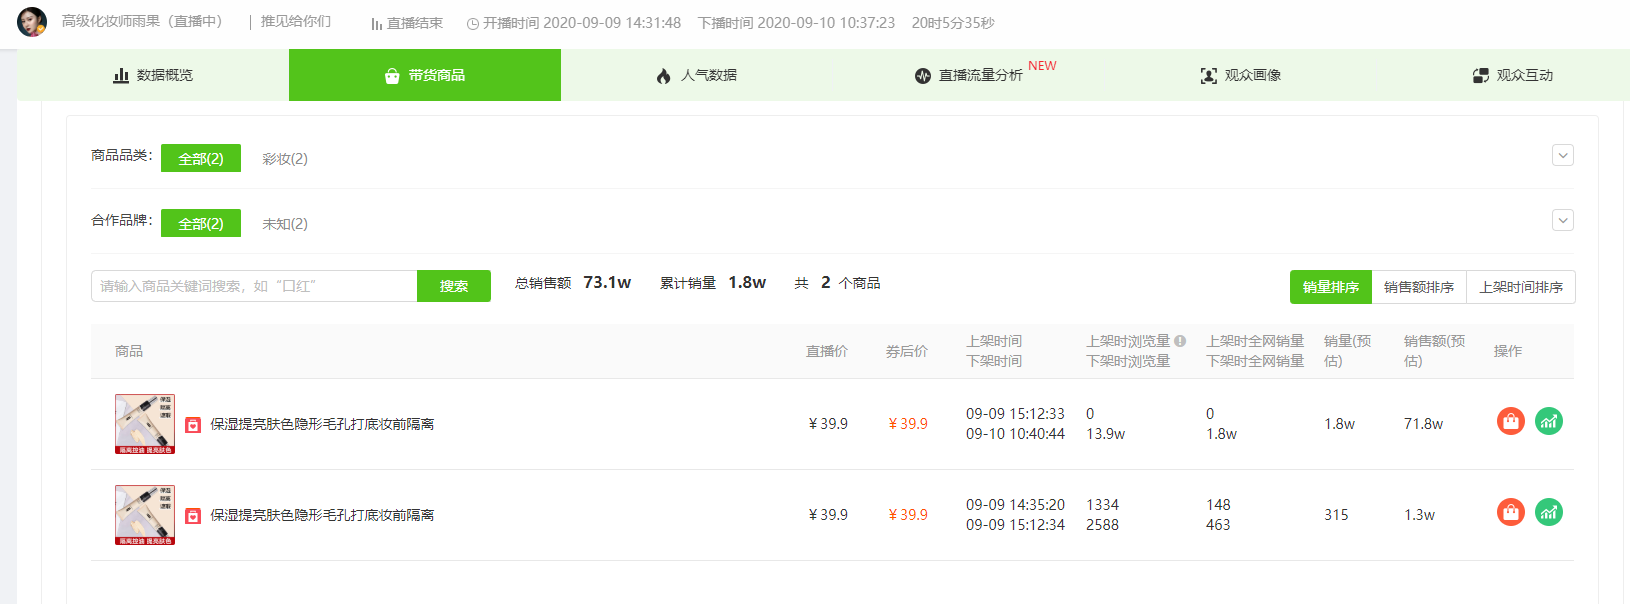Open product title in the 1.8w sales row
Viewport: 1630px width, 604px height.
click(322, 424)
